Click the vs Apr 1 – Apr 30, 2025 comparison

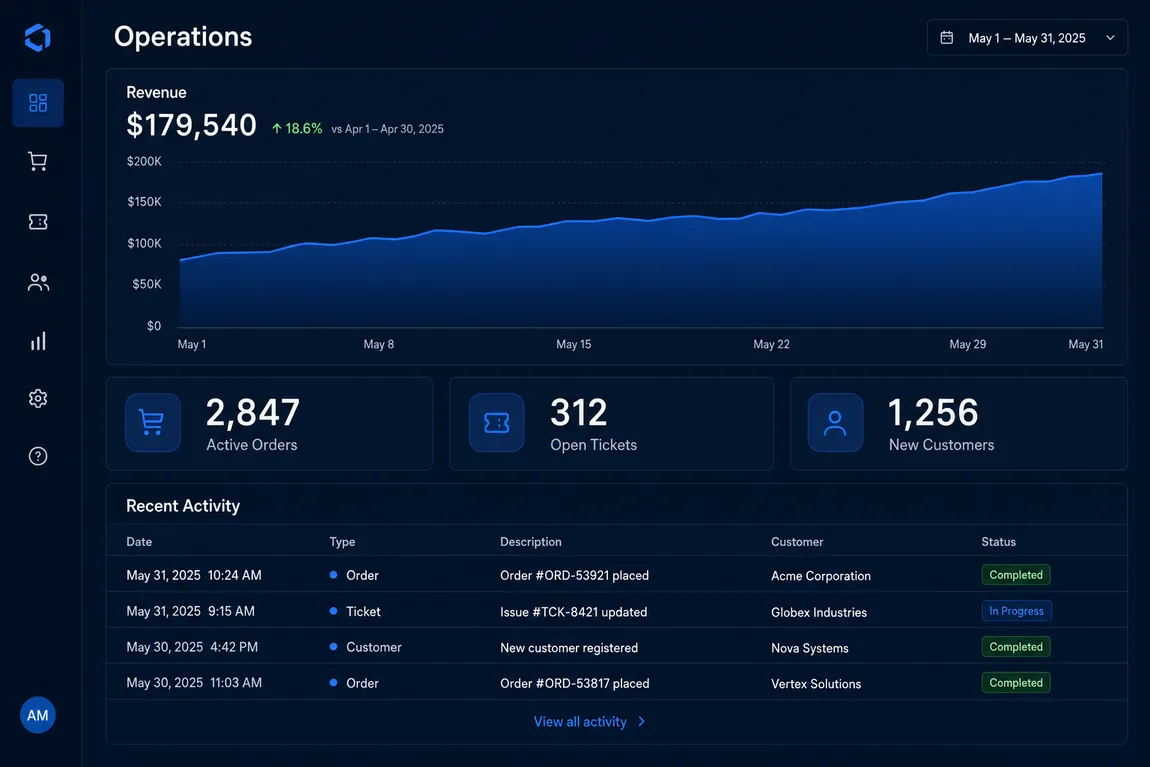coord(387,129)
